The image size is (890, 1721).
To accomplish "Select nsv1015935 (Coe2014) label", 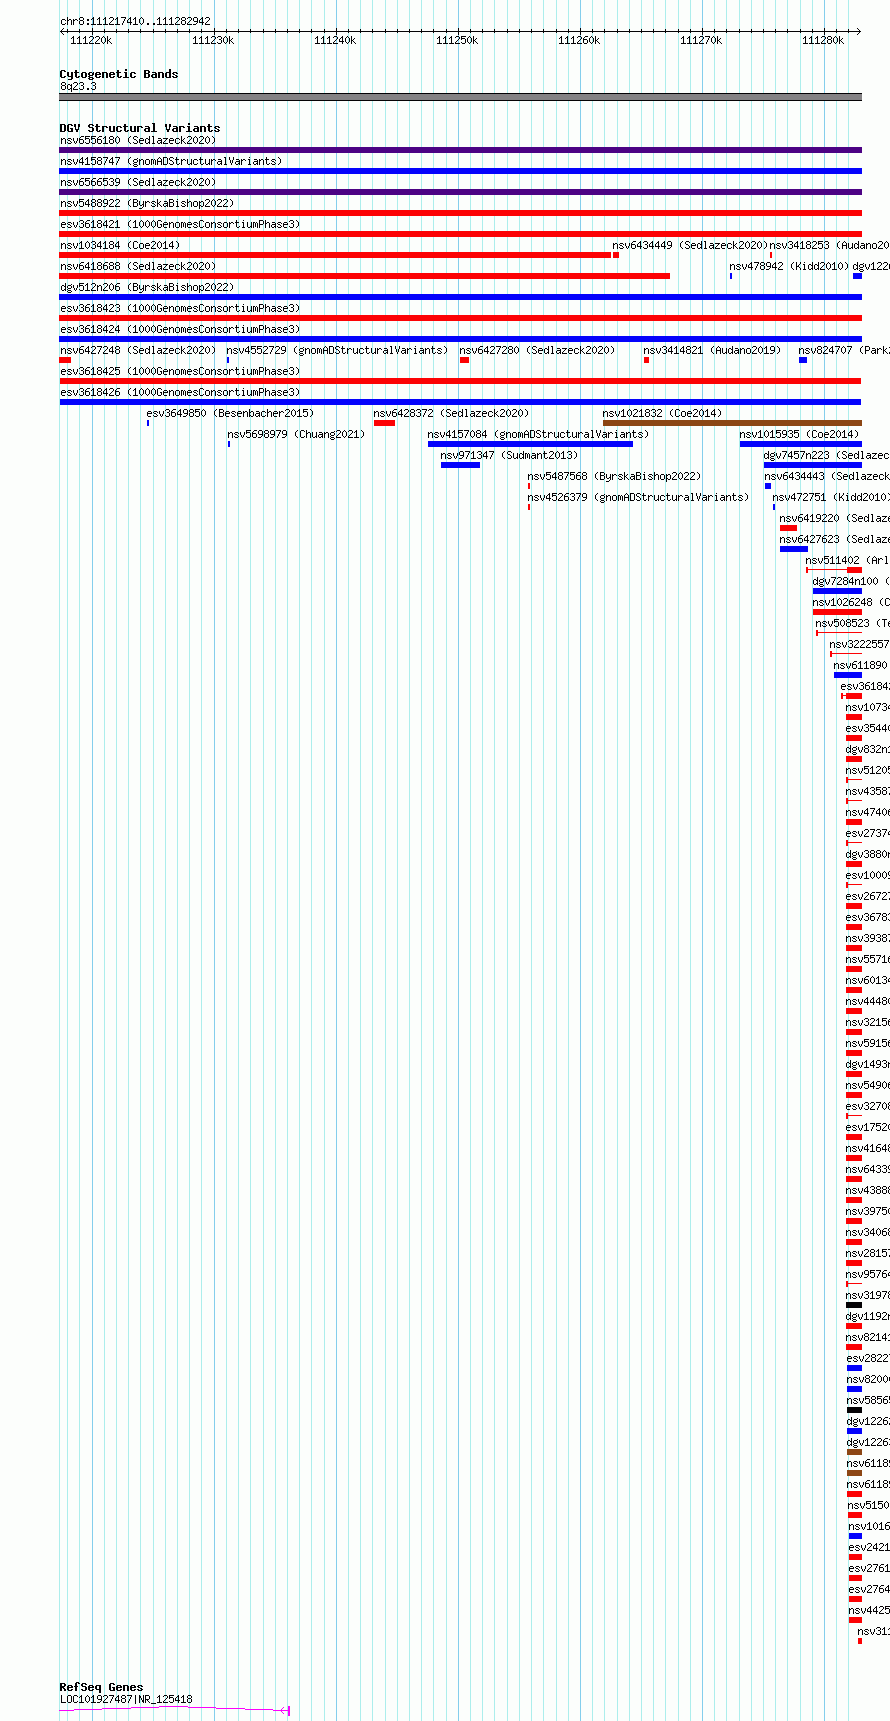I will pyautogui.click(x=799, y=434).
